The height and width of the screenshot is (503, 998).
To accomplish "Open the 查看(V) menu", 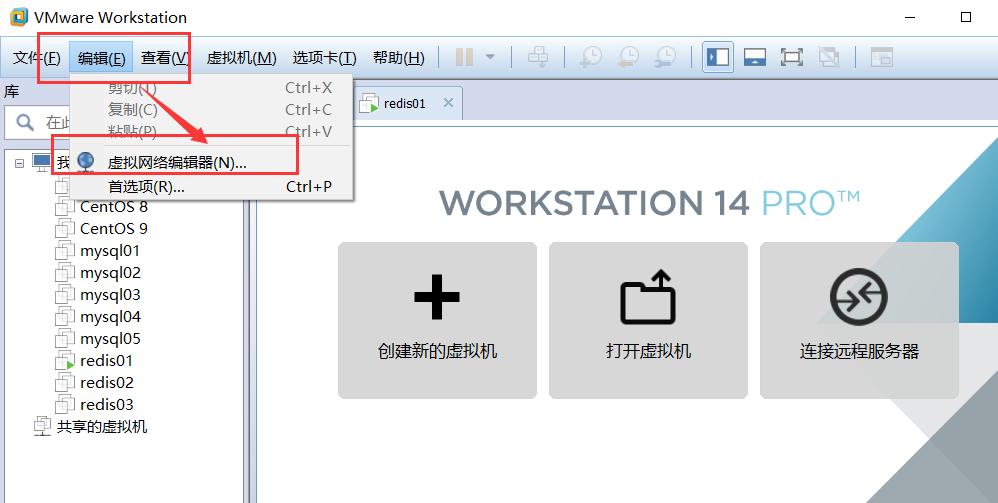I will coord(165,58).
